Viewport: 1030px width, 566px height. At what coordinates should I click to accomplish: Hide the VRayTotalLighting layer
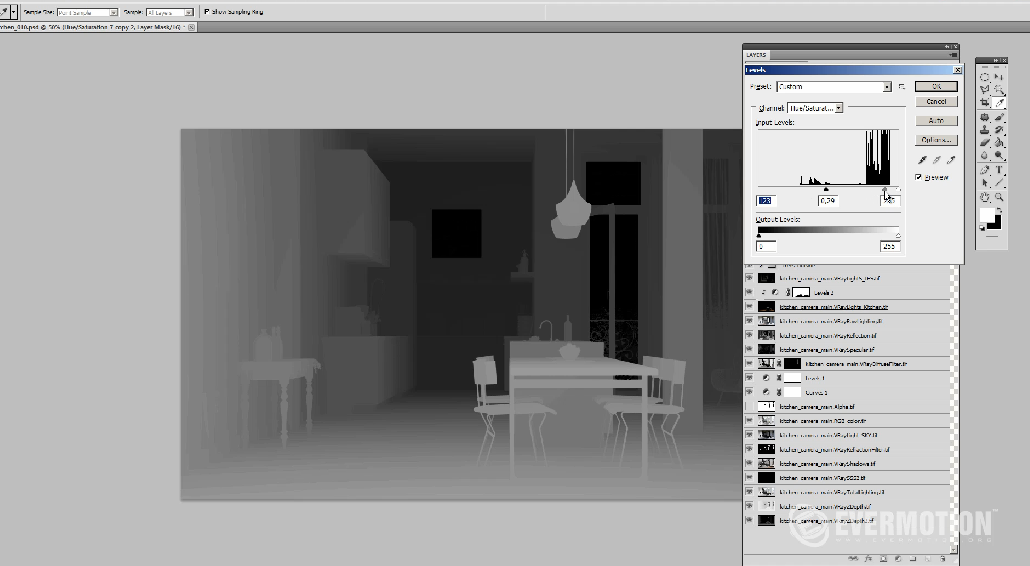749,492
